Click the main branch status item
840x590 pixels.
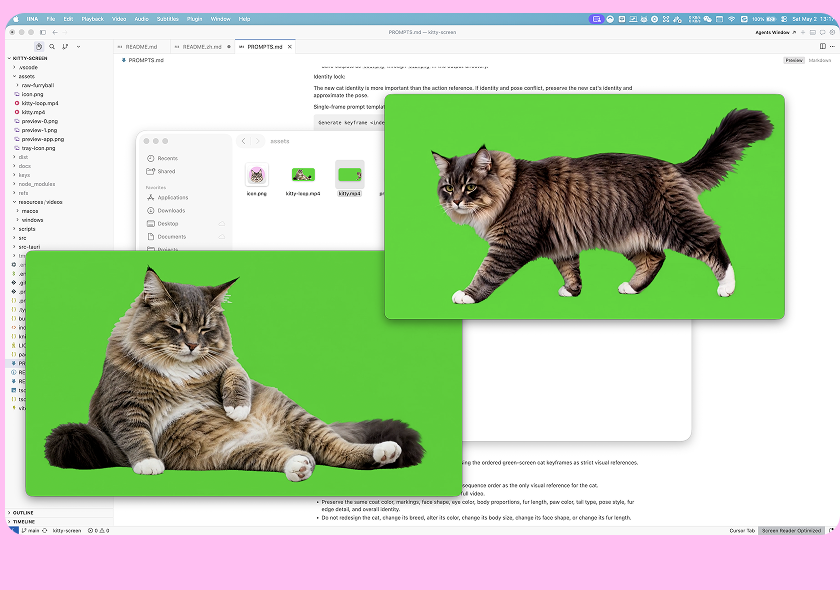point(31,531)
